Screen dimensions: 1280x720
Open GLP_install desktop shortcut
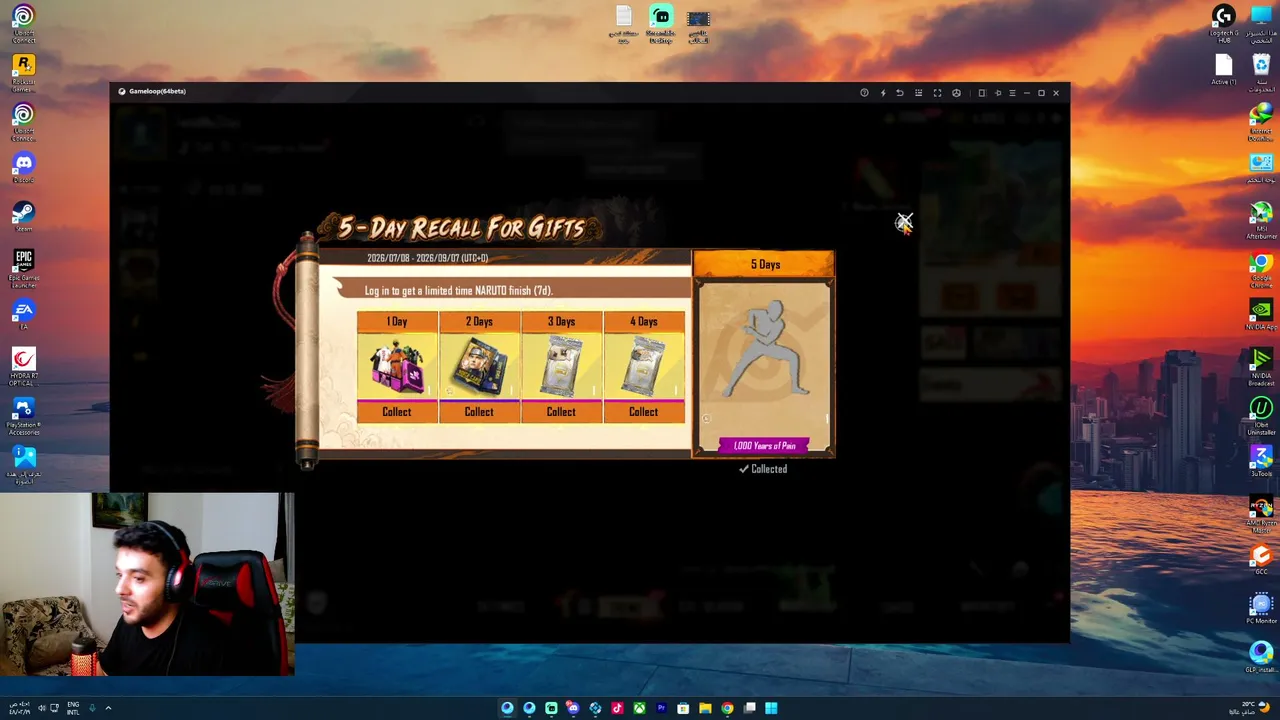[x=1261, y=657]
